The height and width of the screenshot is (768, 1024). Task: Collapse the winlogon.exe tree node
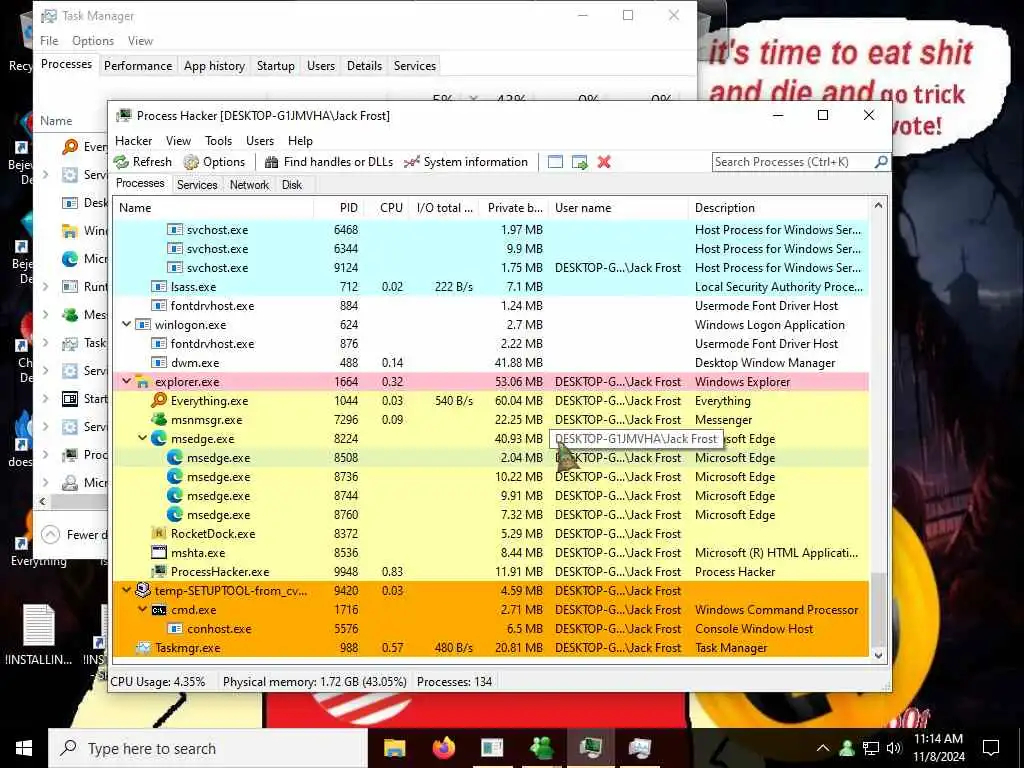tap(126, 324)
